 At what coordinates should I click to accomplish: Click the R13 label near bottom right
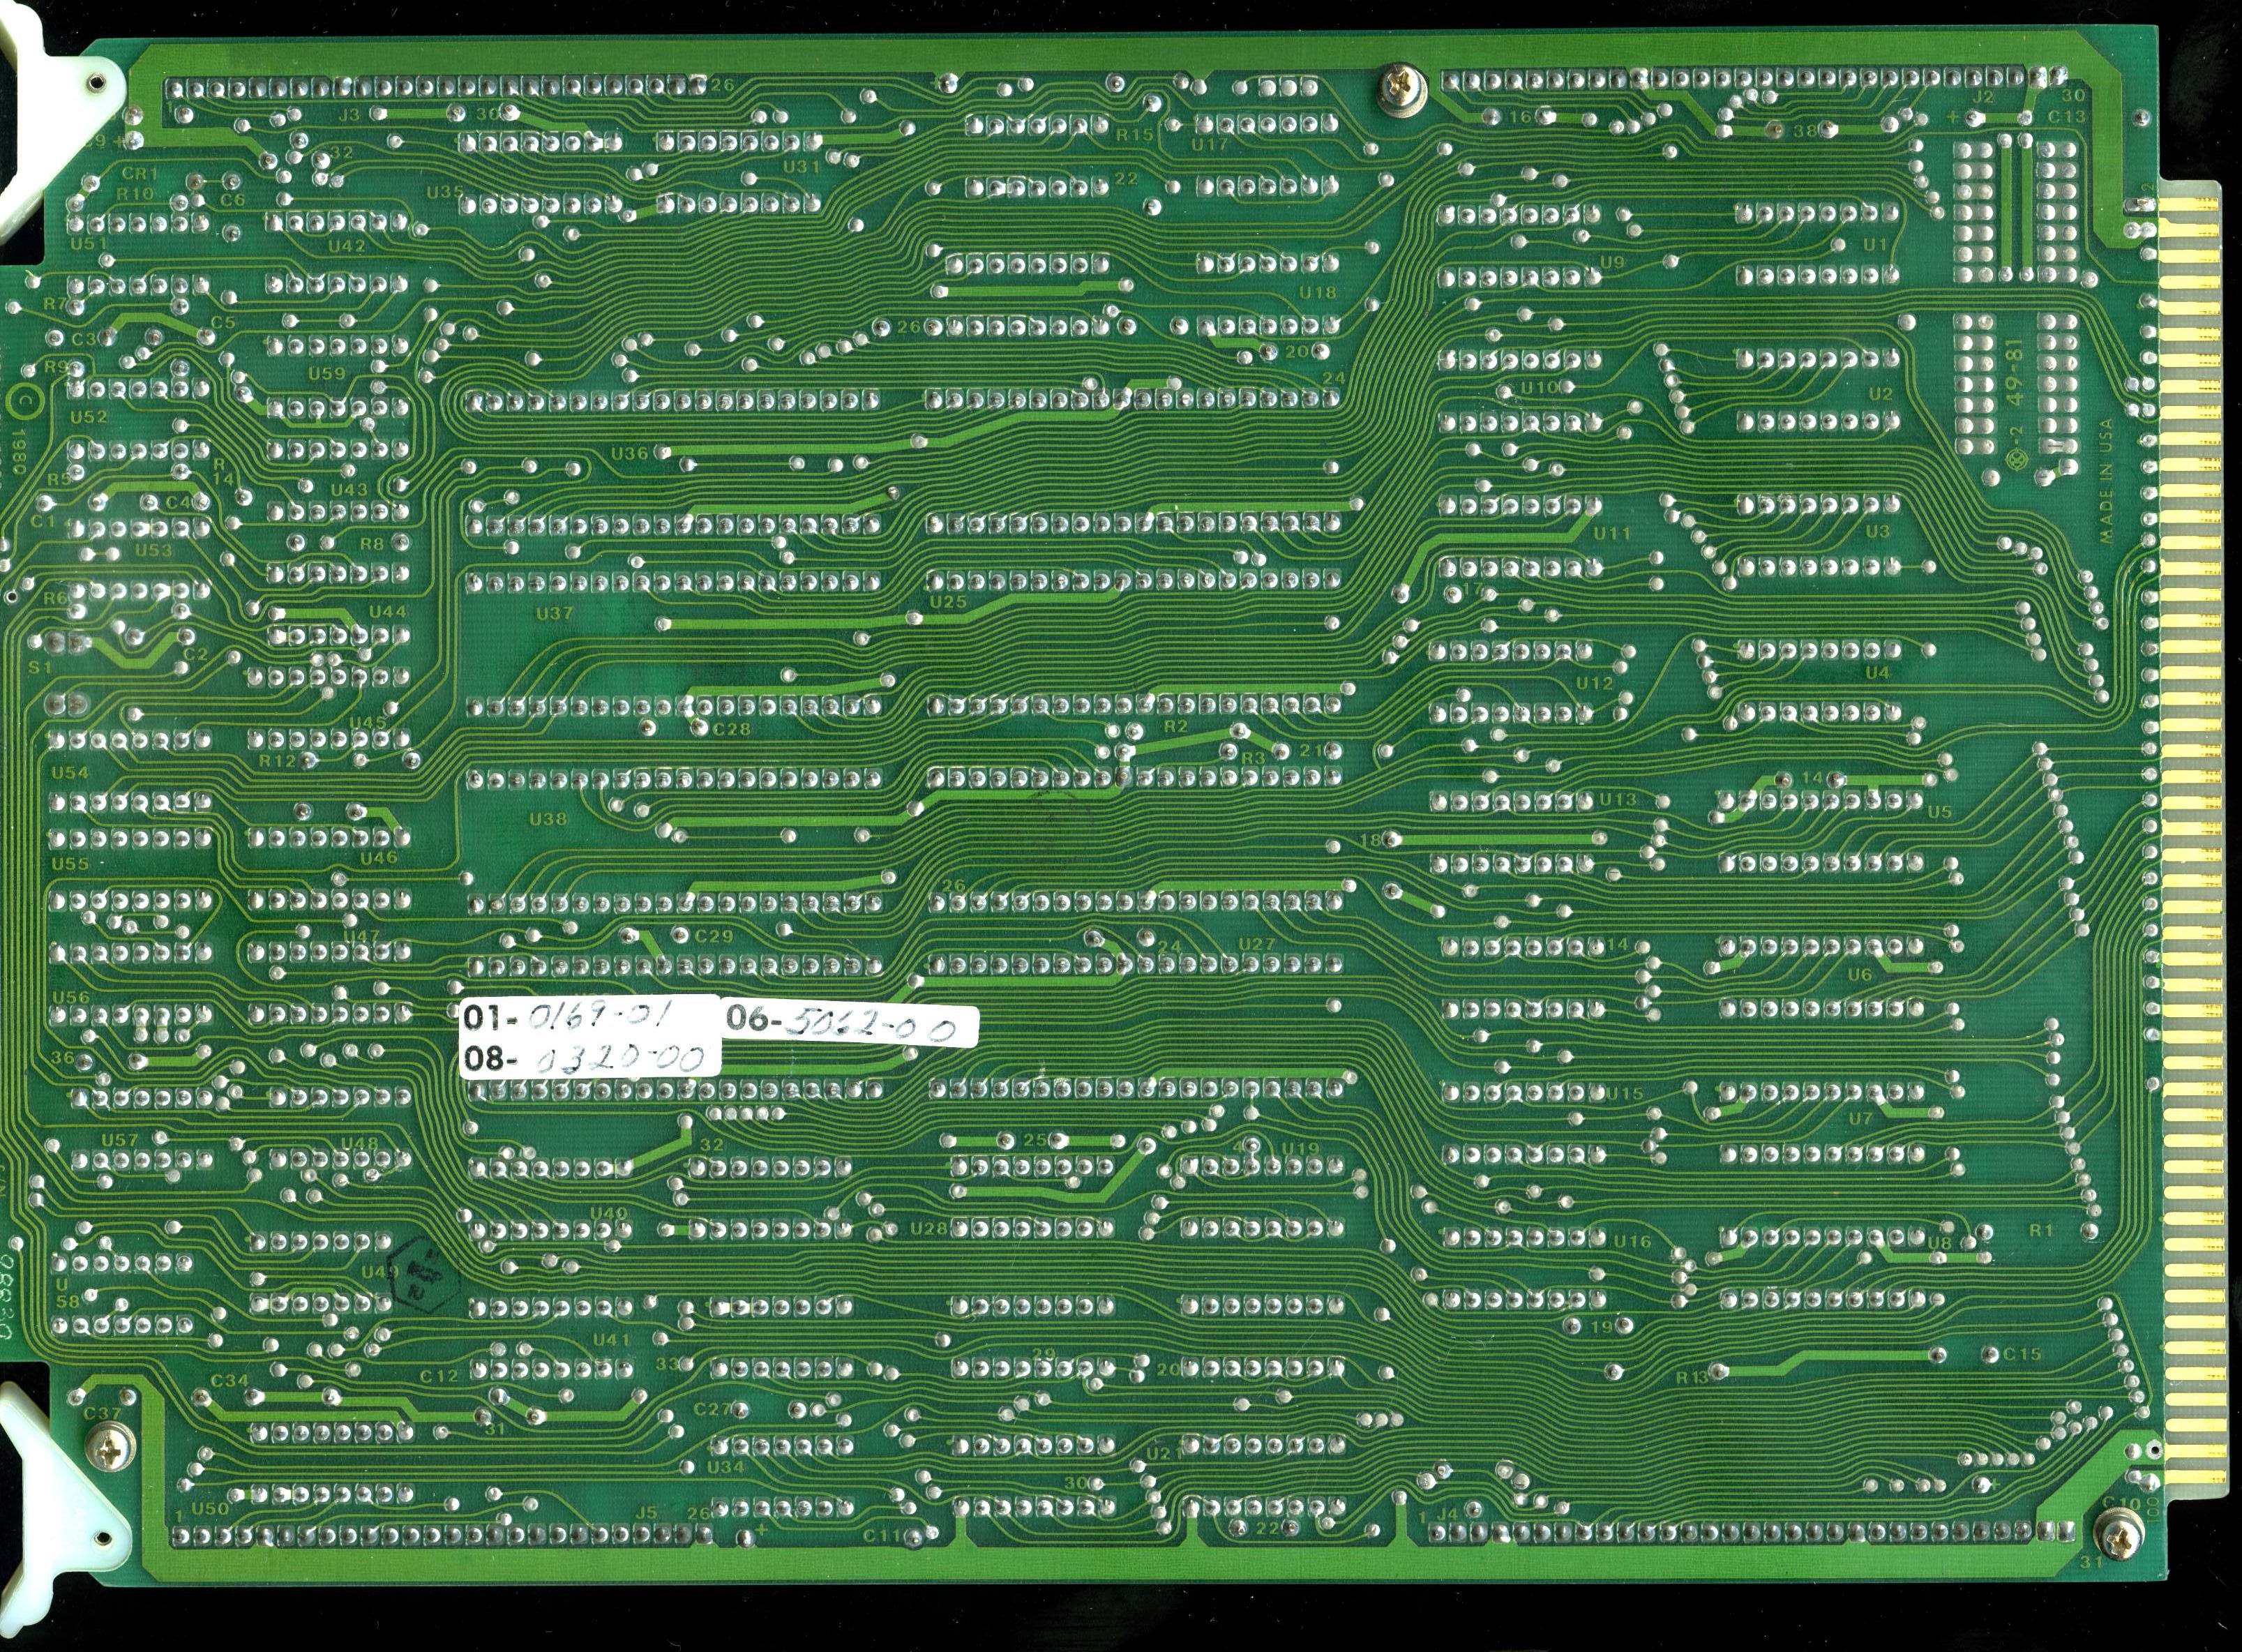coord(1693,1377)
